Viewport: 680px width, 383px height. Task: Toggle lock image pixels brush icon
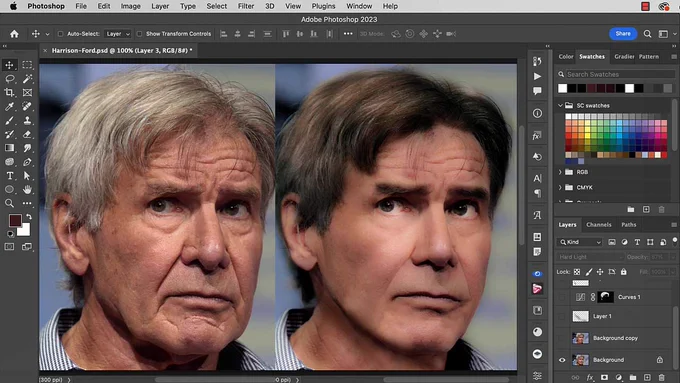pyautogui.click(x=588, y=272)
